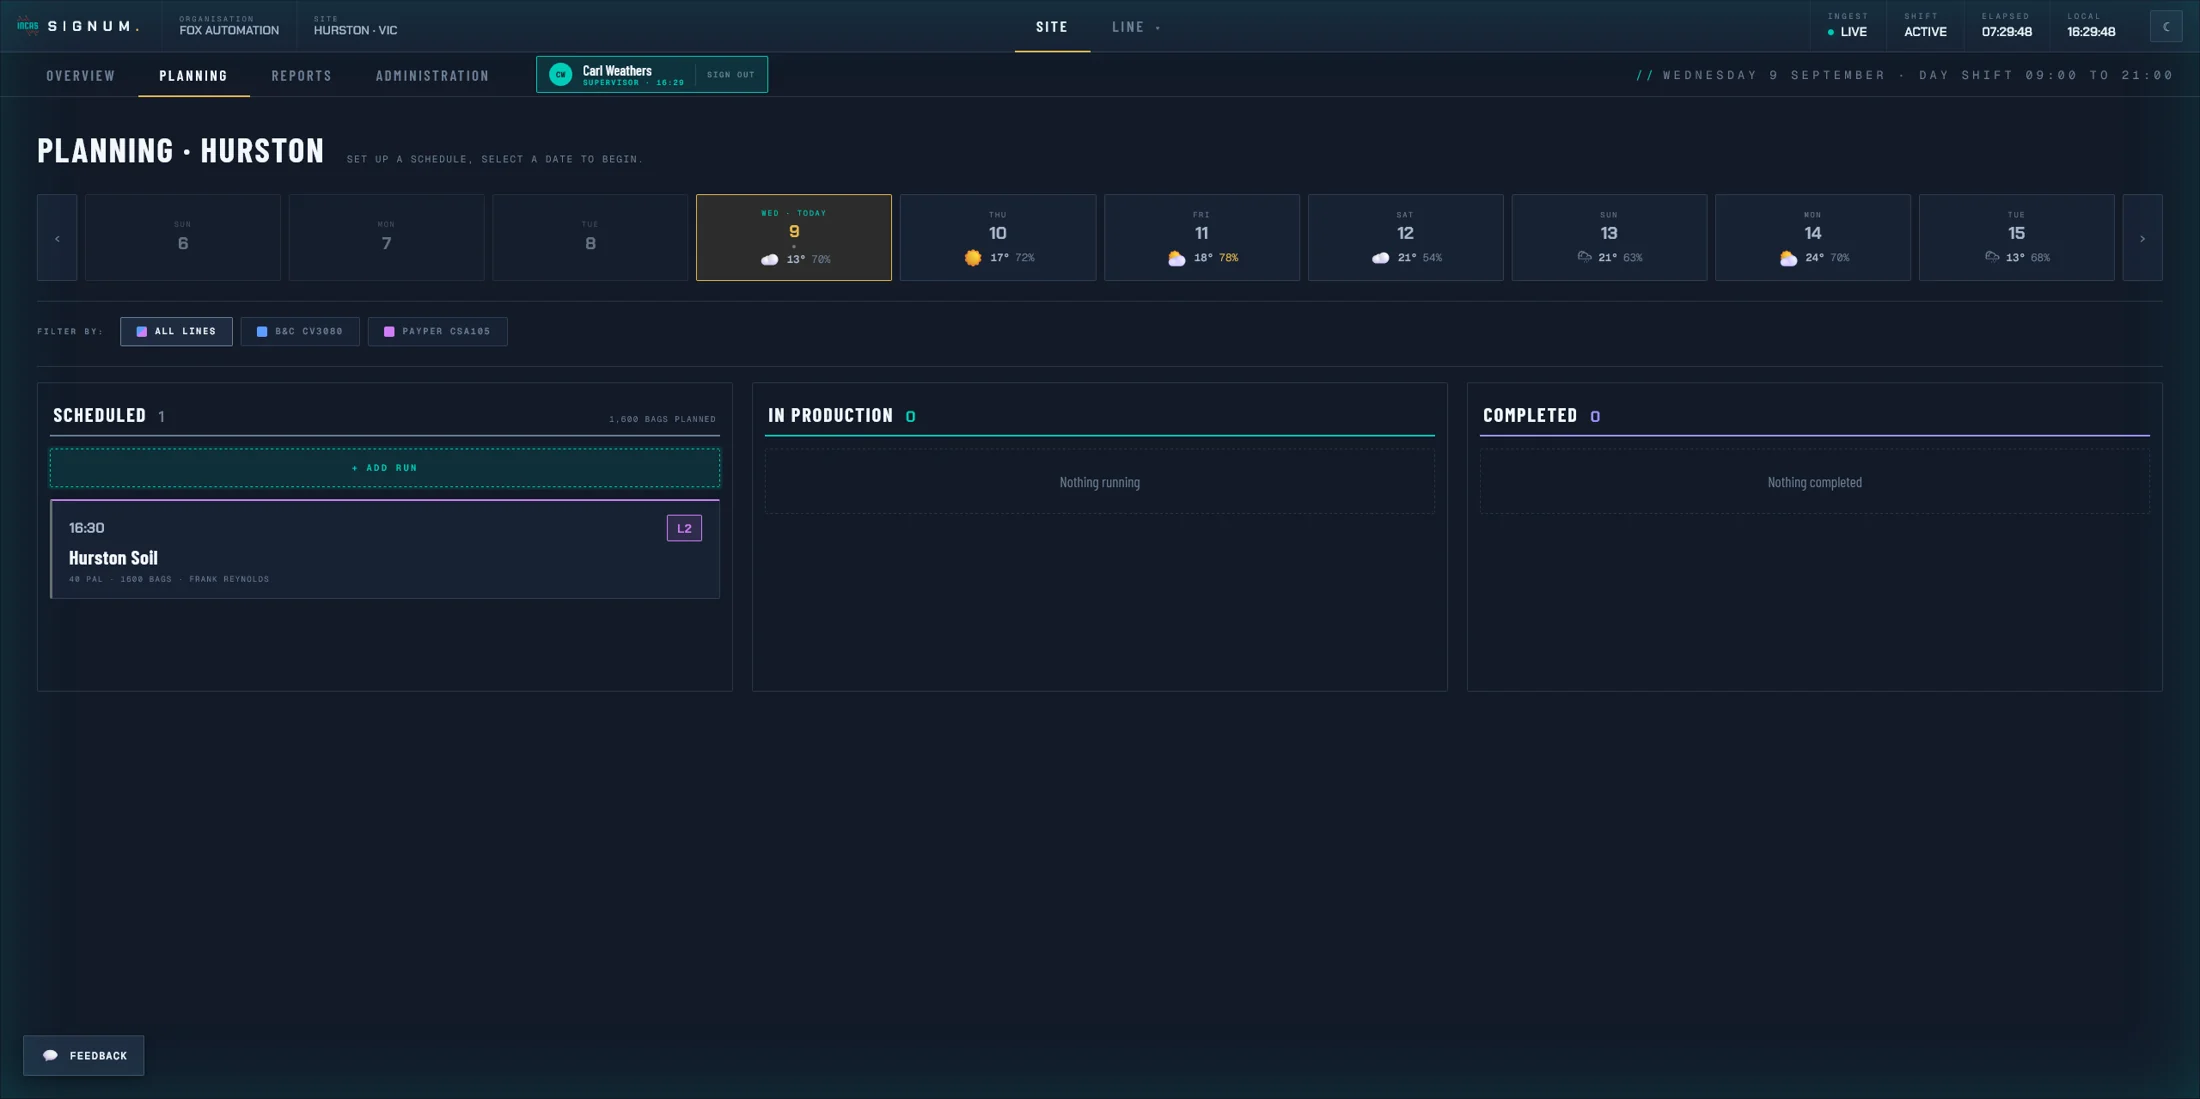Image resolution: width=2200 pixels, height=1099 pixels.
Task: Click the Signum logo icon
Action: coord(28,26)
